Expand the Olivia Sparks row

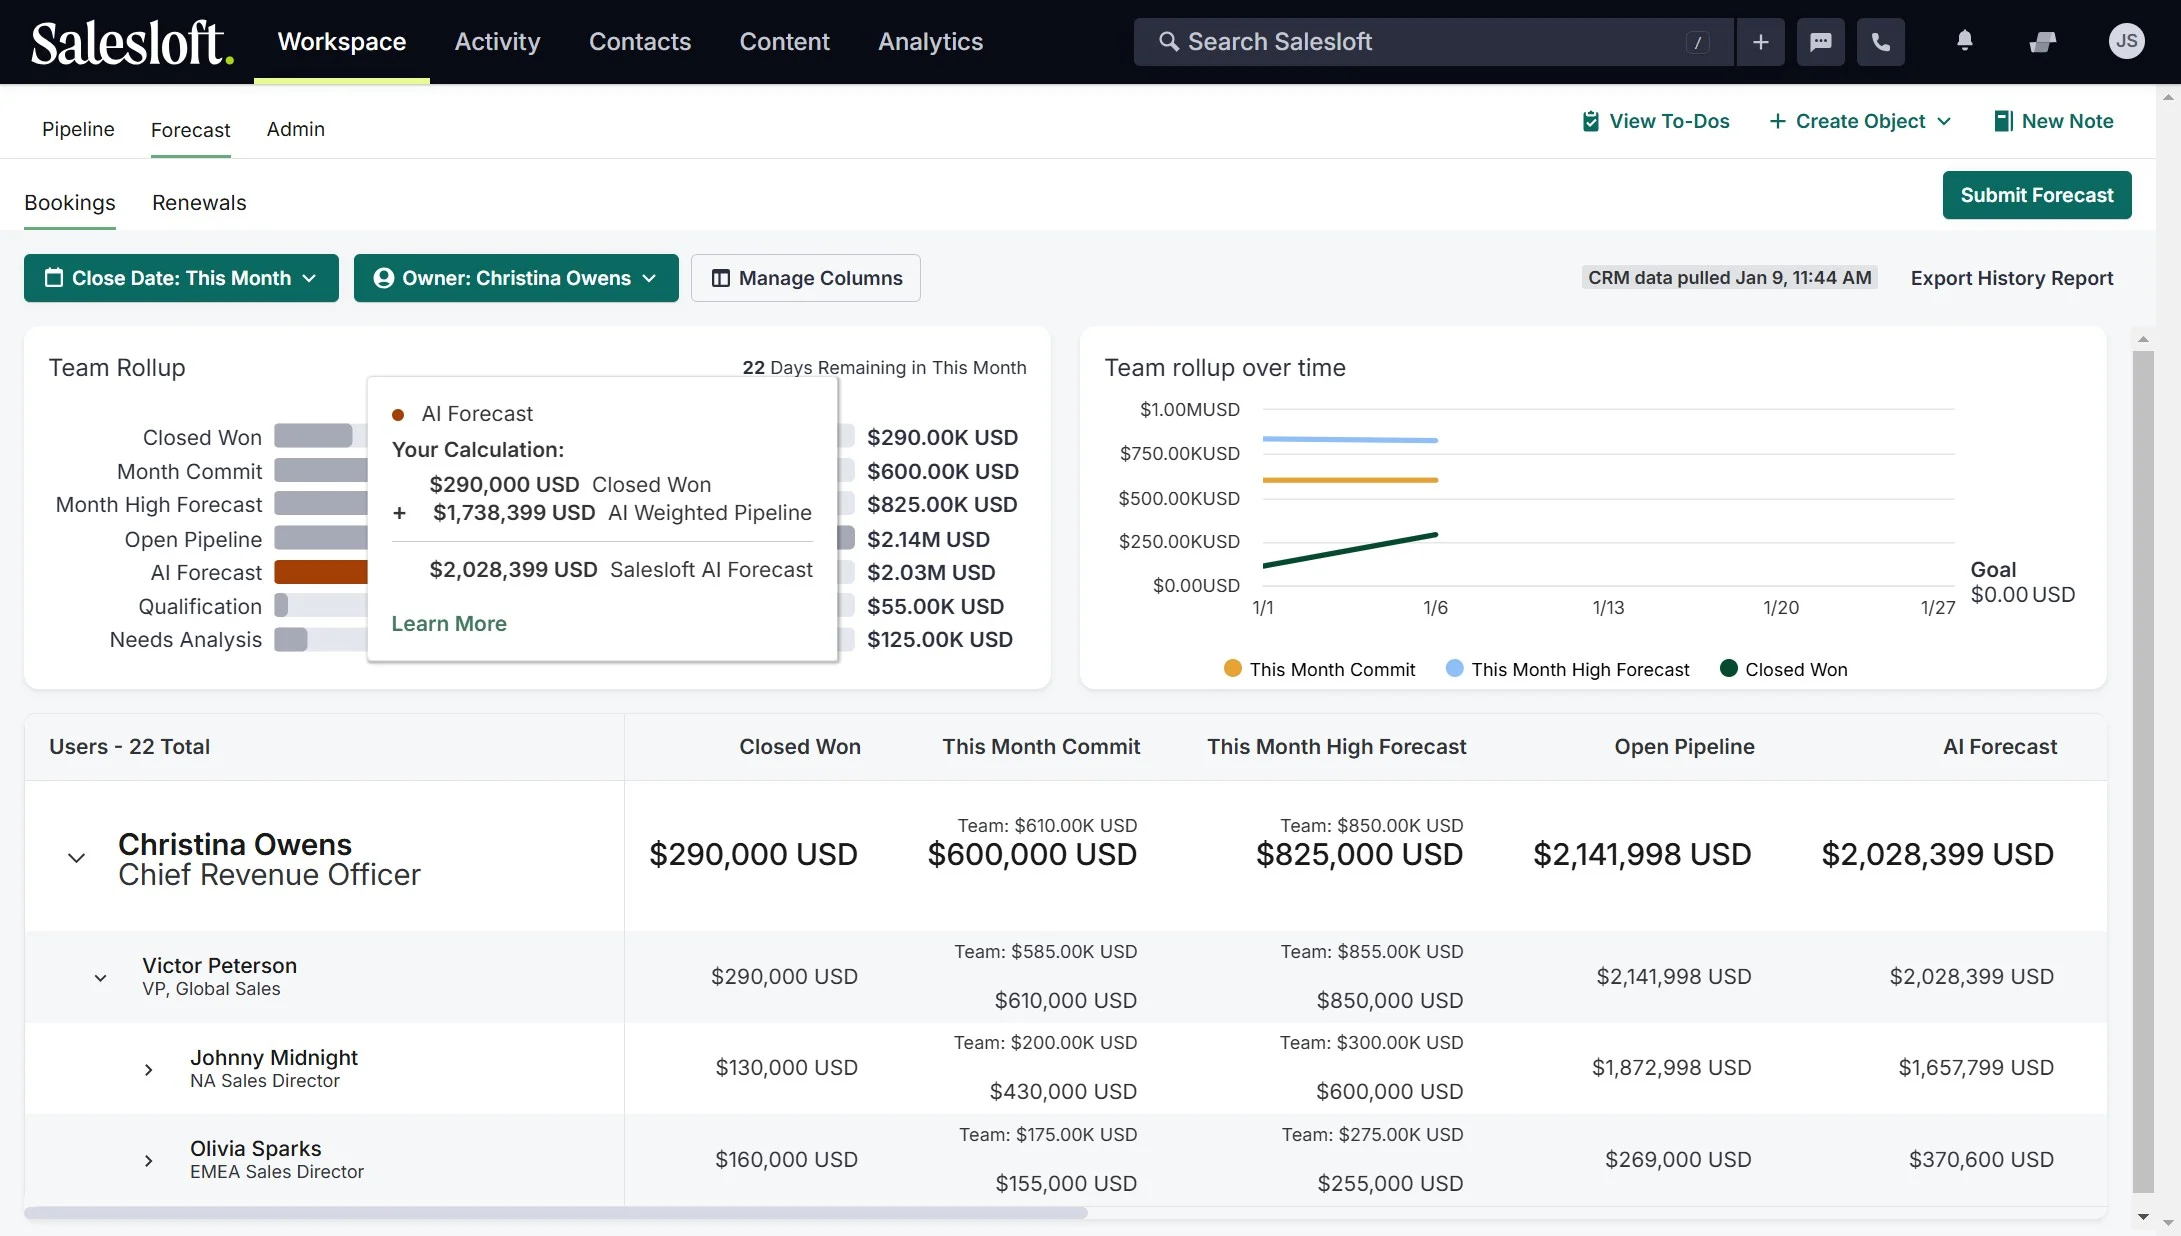tap(149, 1161)
